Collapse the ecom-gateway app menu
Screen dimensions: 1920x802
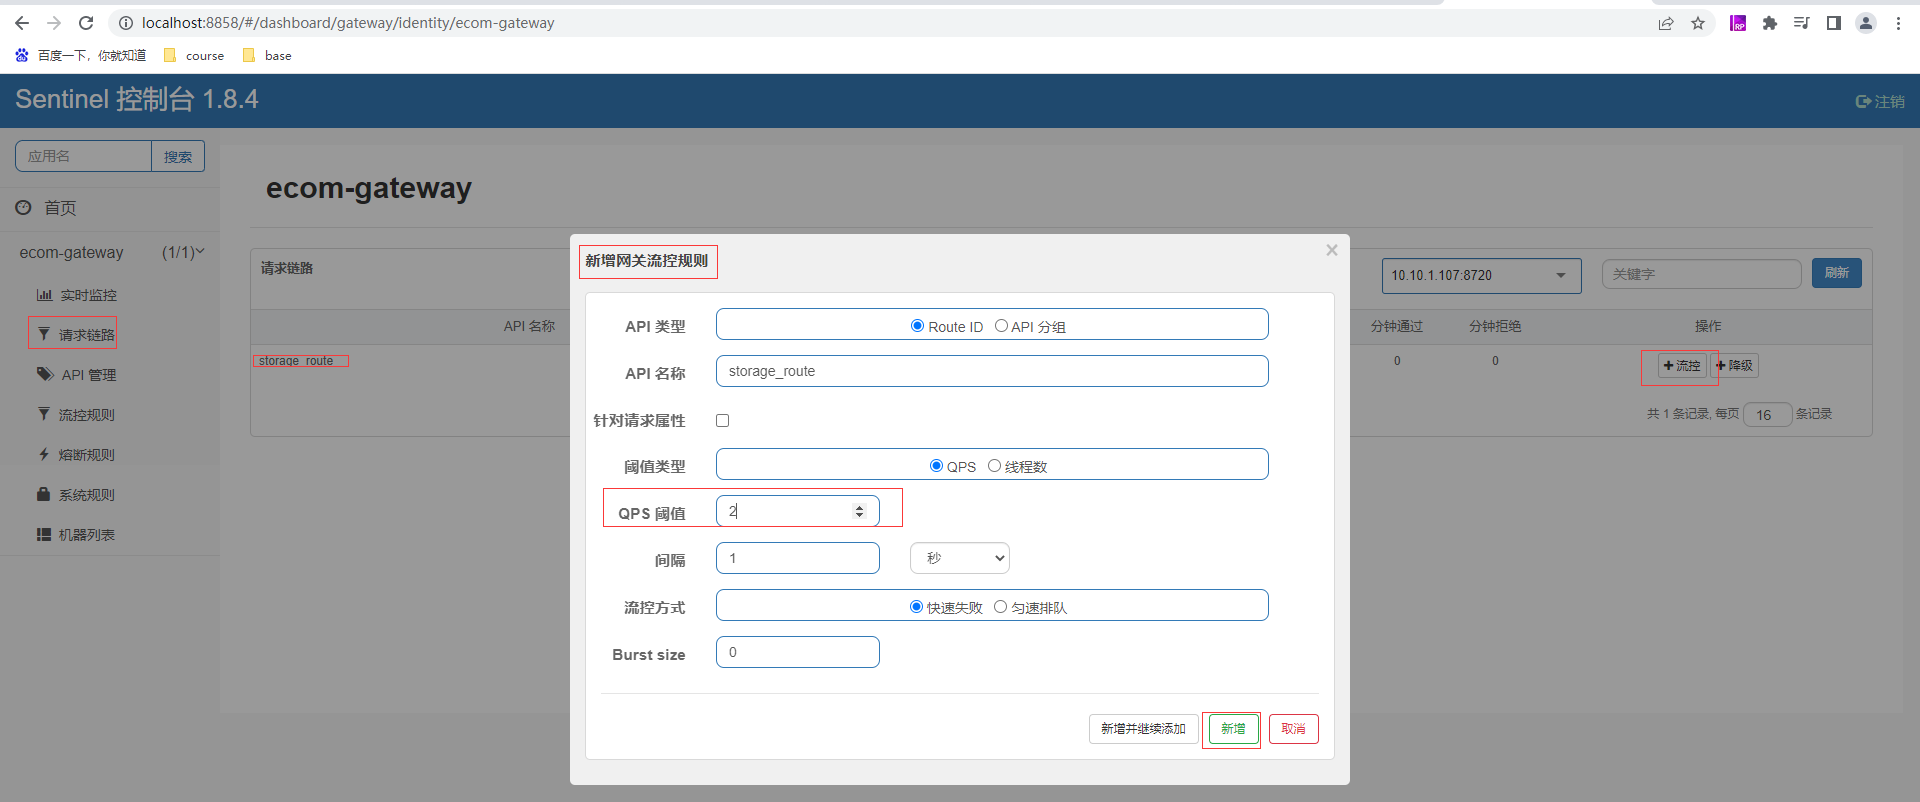[x=110, y=252]
